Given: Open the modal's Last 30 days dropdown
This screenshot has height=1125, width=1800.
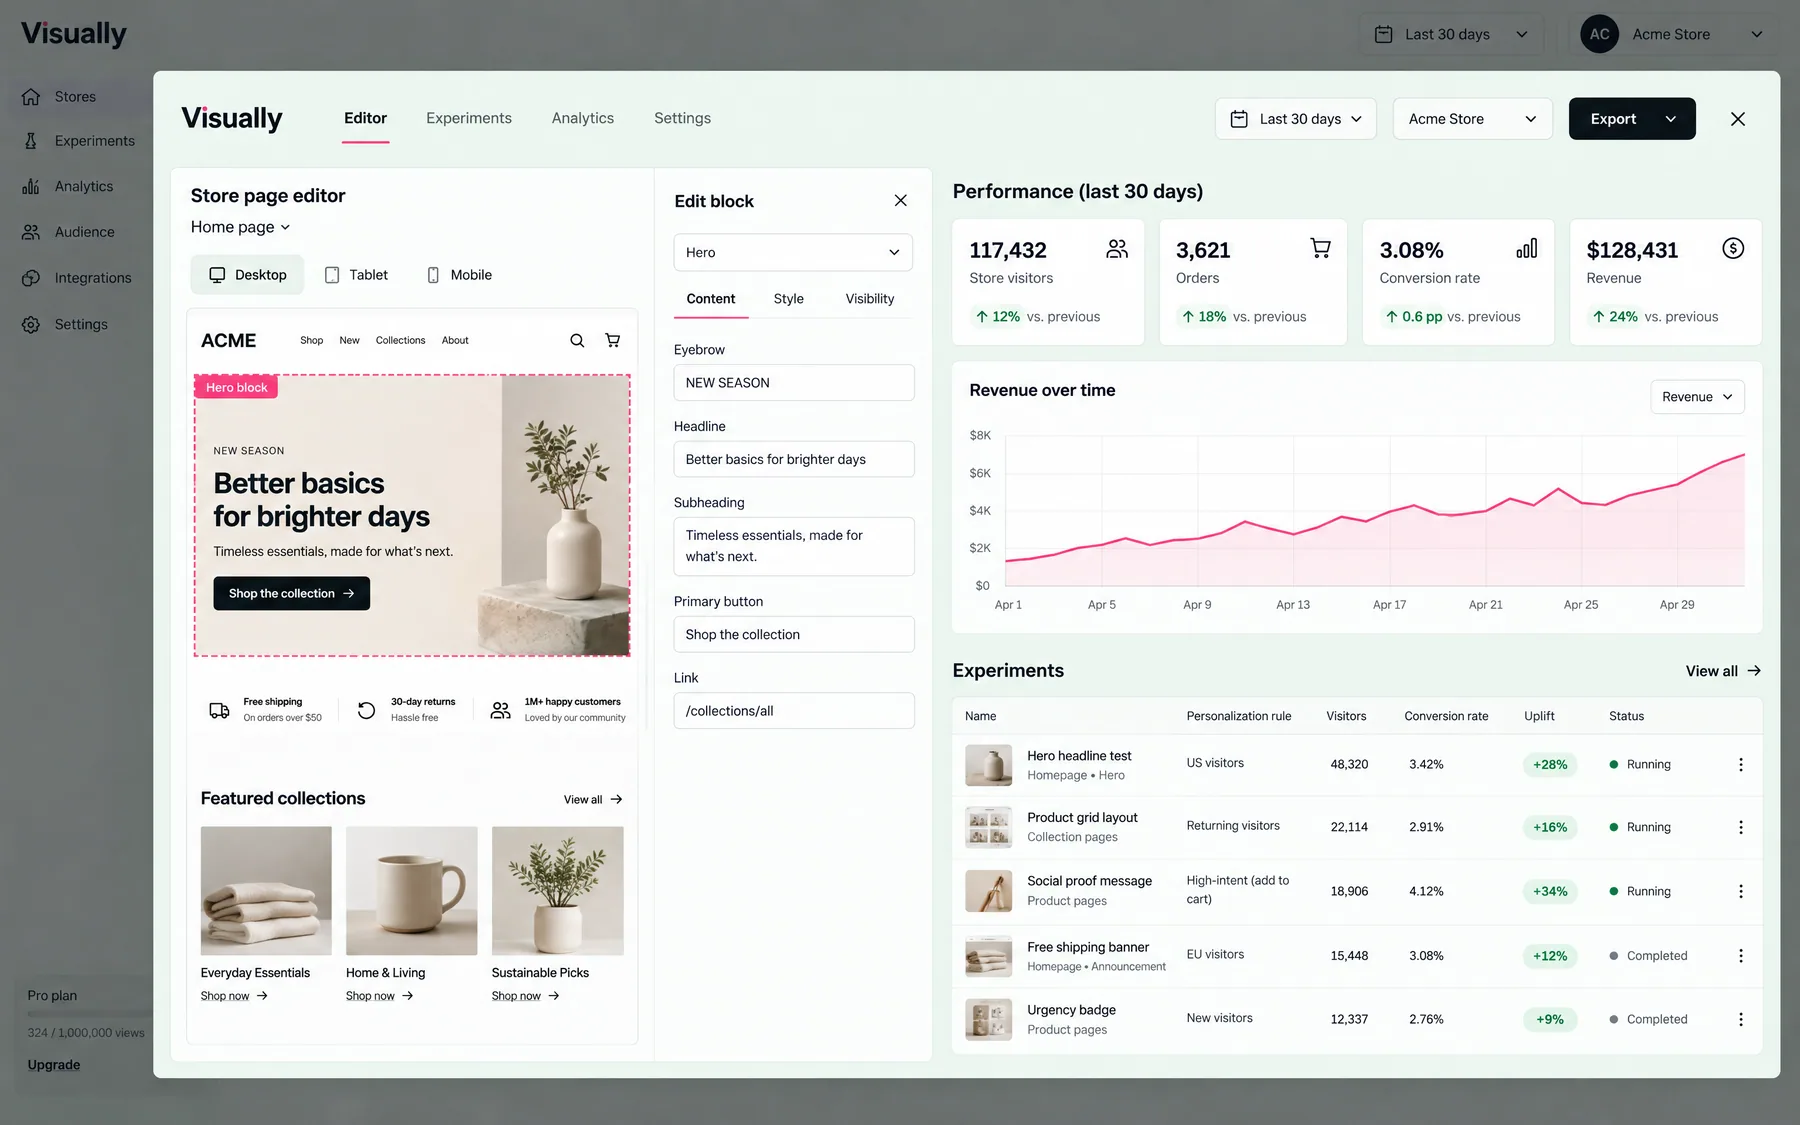Looking at the screenshot, I should click(1296, 119).
